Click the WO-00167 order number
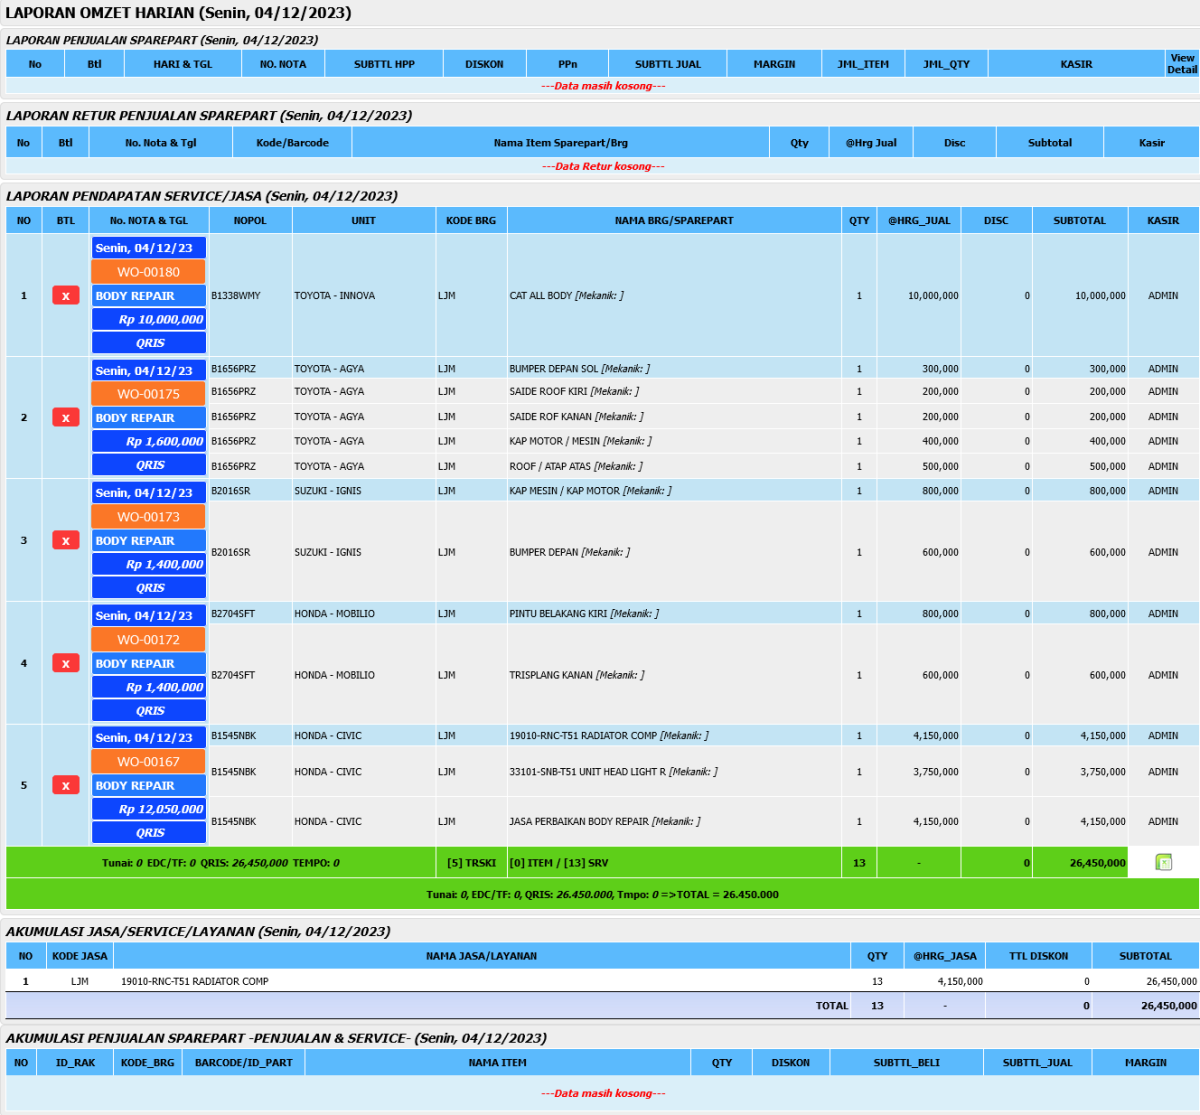Image resolution: width=1200 pixels, height=1115 pixels. pos(148,762)
